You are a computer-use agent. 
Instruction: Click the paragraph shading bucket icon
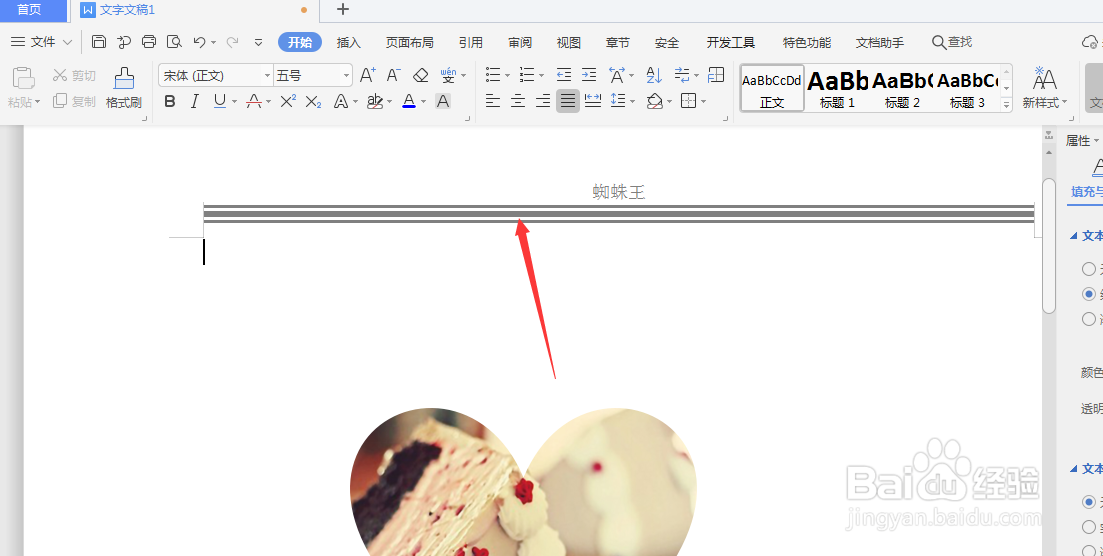click(x=655, y=101)
